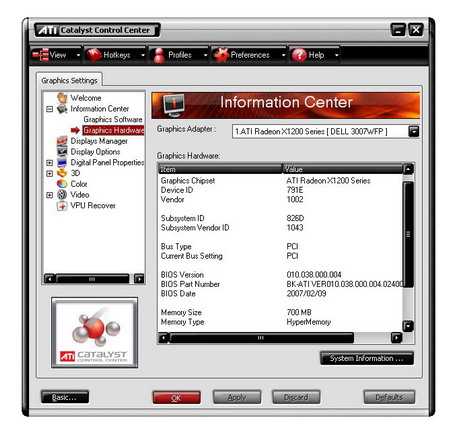
Task: Click the Welcome hand icon in tree
Action: (62, 98)
